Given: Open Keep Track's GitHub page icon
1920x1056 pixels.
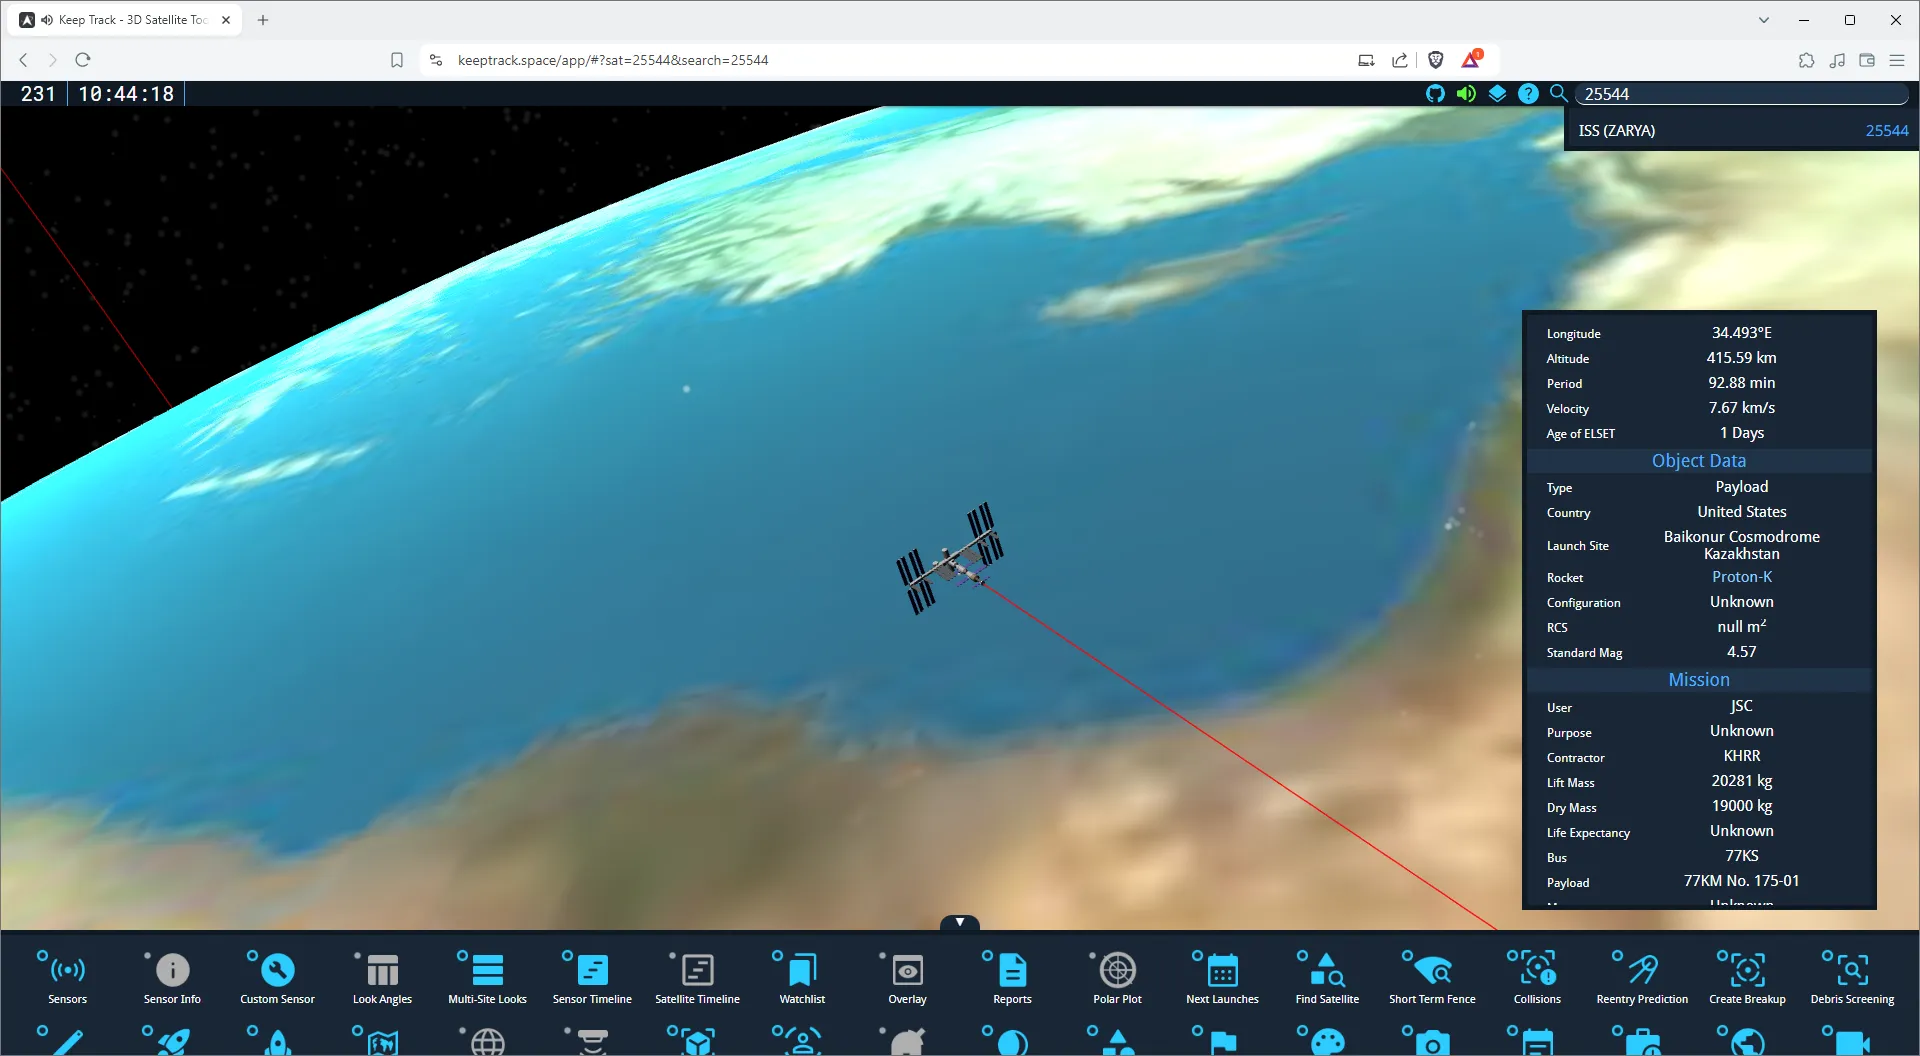Looking at the screenshot, I should (x=1435, y=93).
